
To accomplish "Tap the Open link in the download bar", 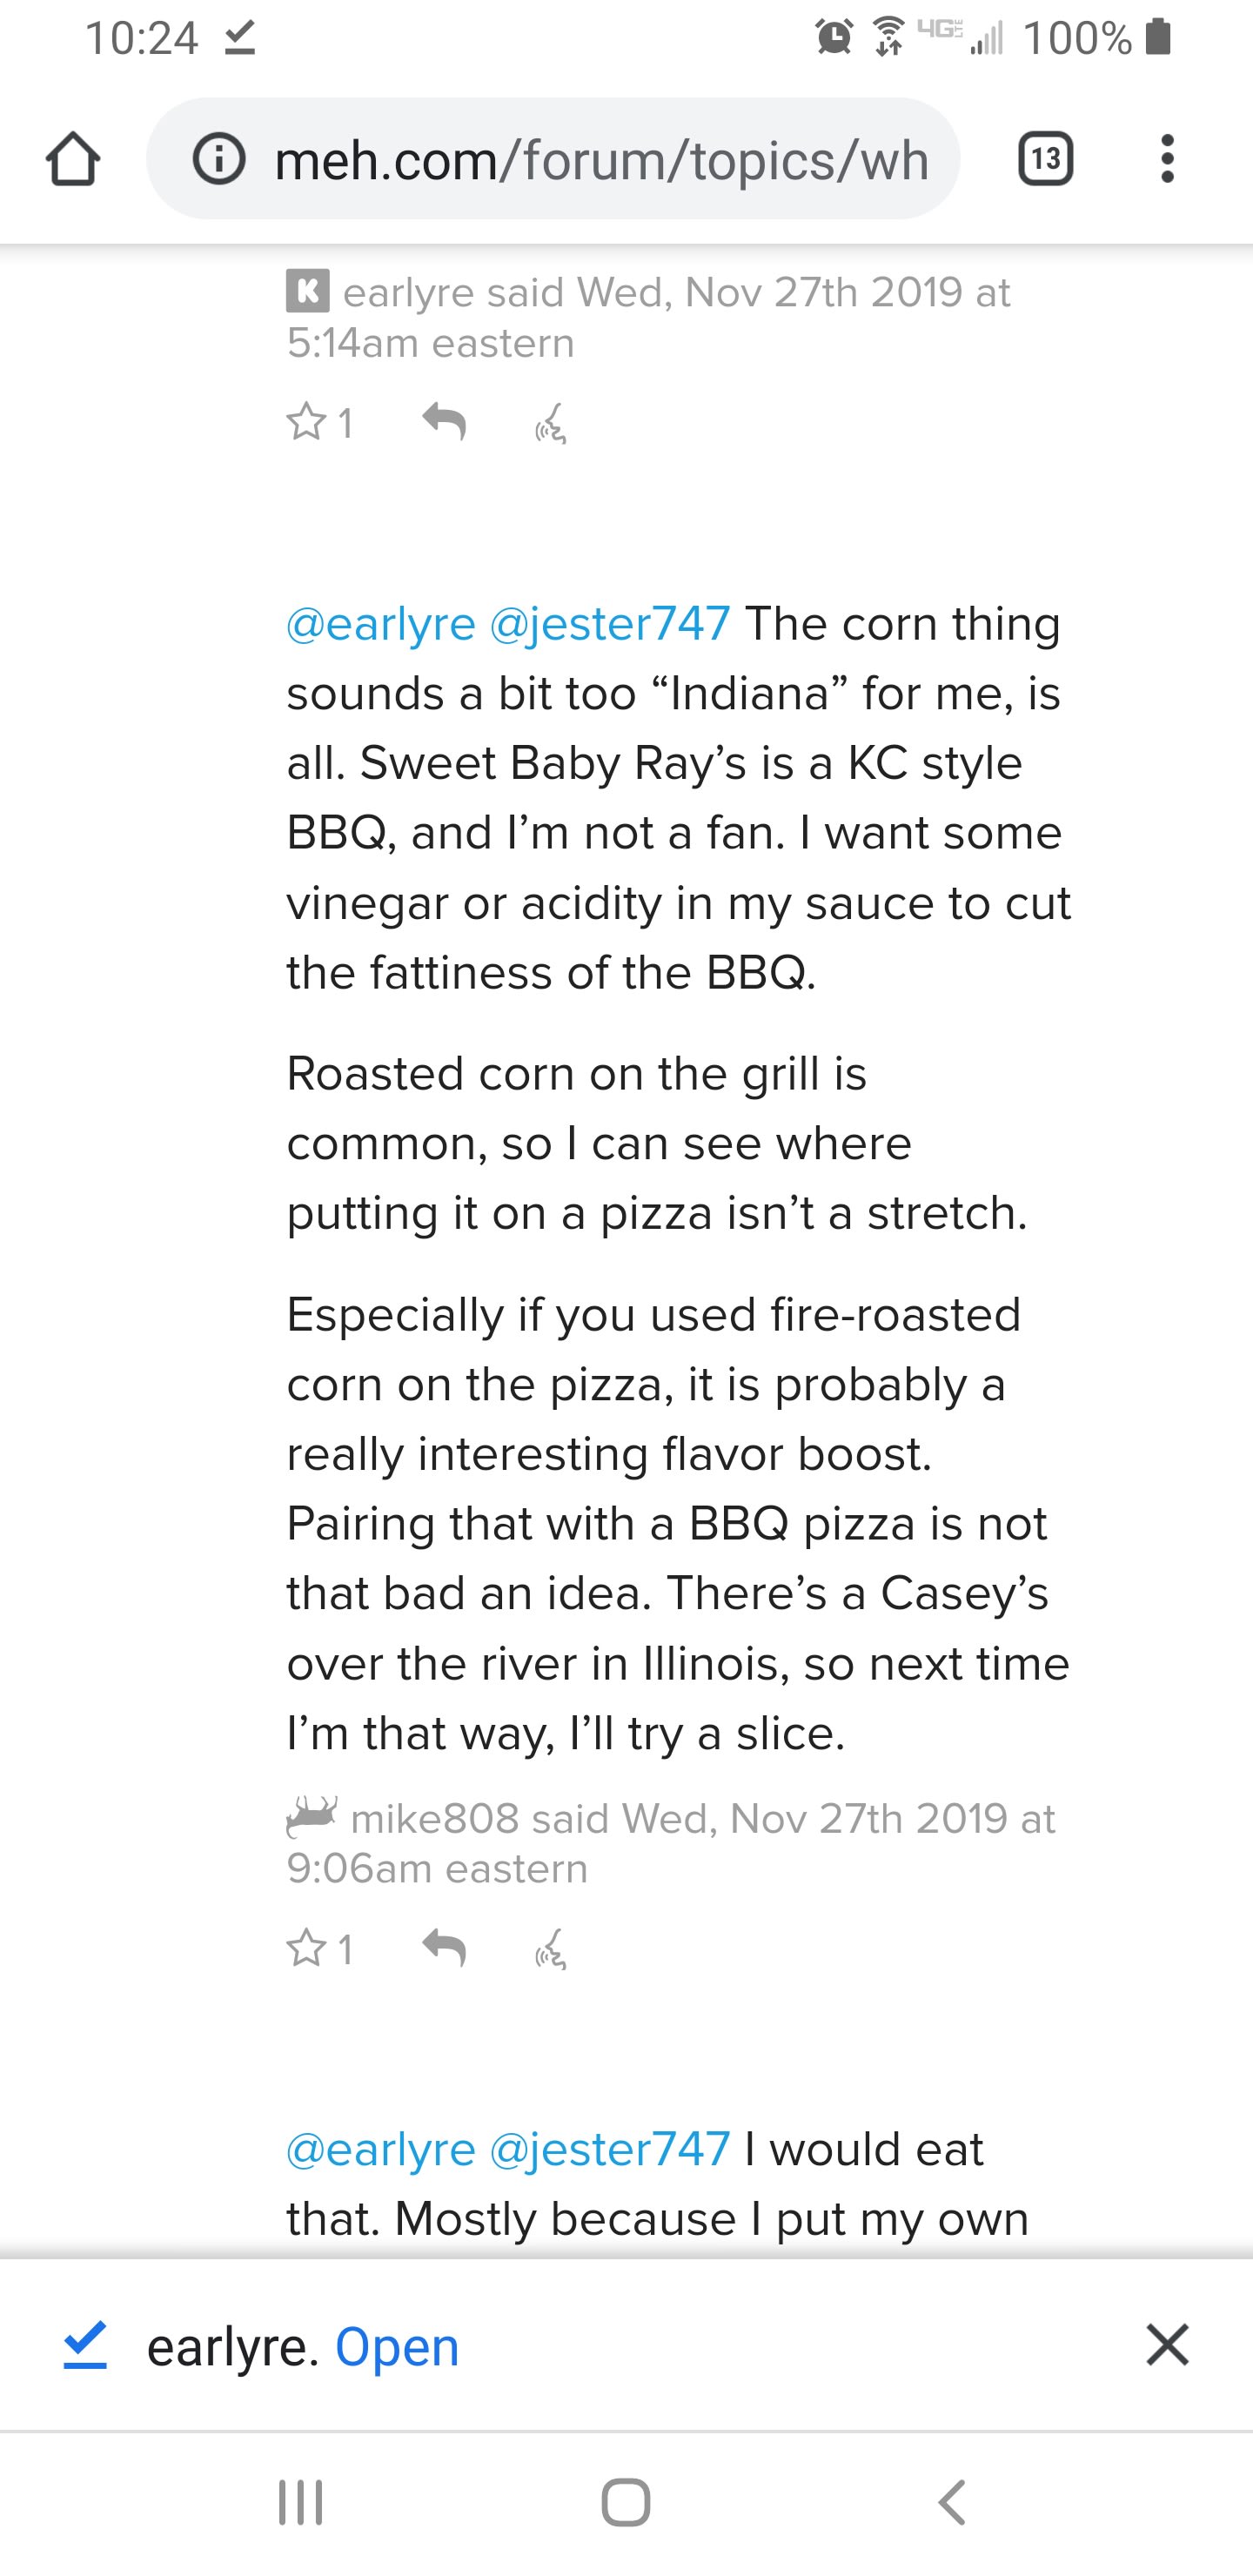I will pyautogui.click(x=397, y=2347).
